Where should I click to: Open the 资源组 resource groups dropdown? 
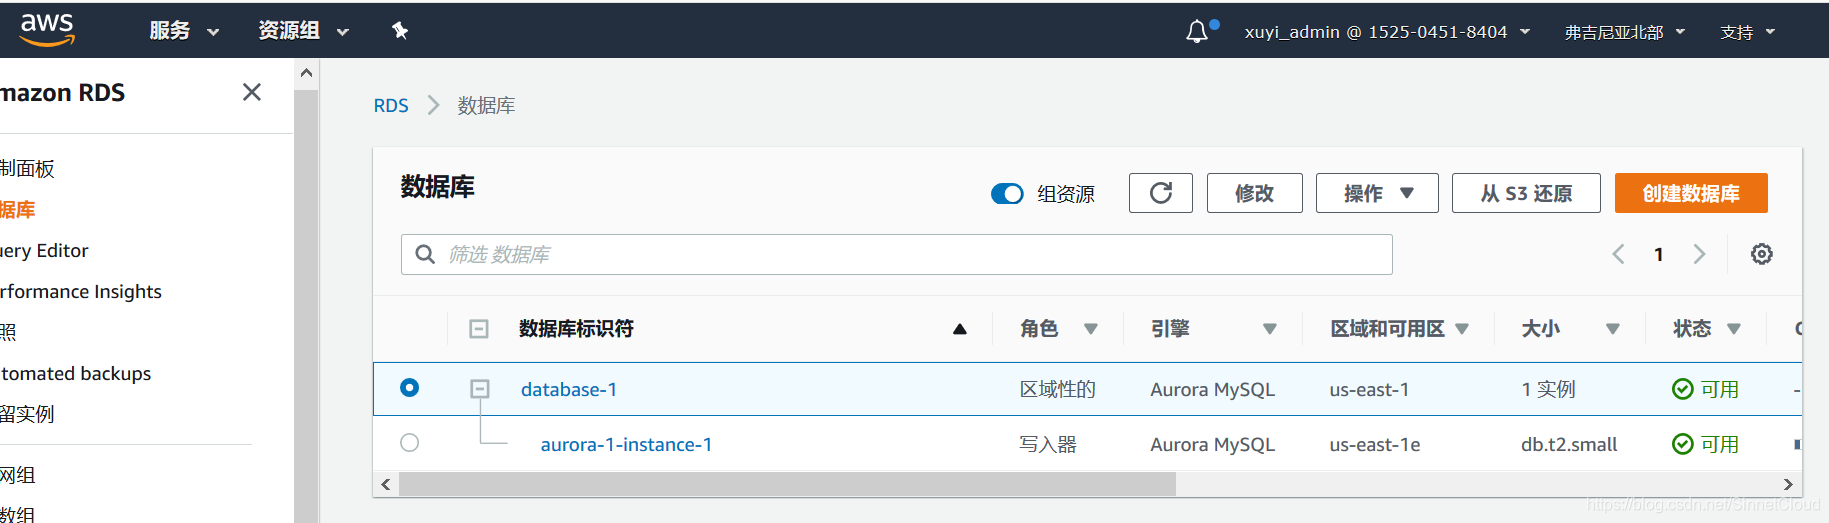click(303, 31)
